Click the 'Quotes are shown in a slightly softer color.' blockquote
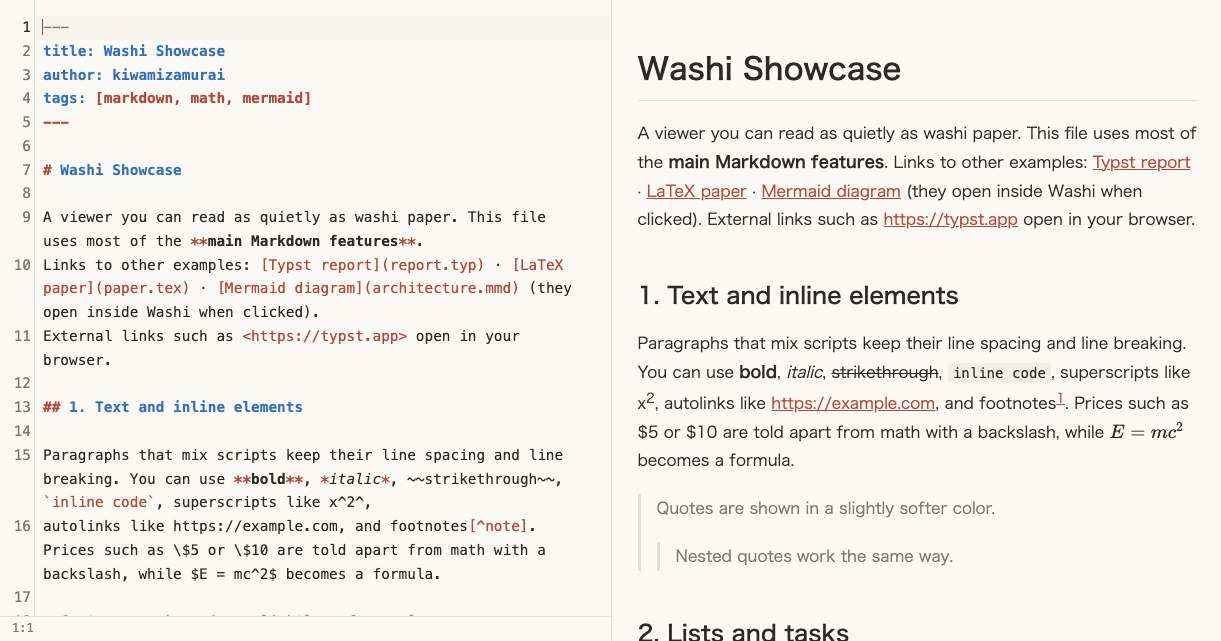Viewport: 1221px width, 641px height. [825, 508]
